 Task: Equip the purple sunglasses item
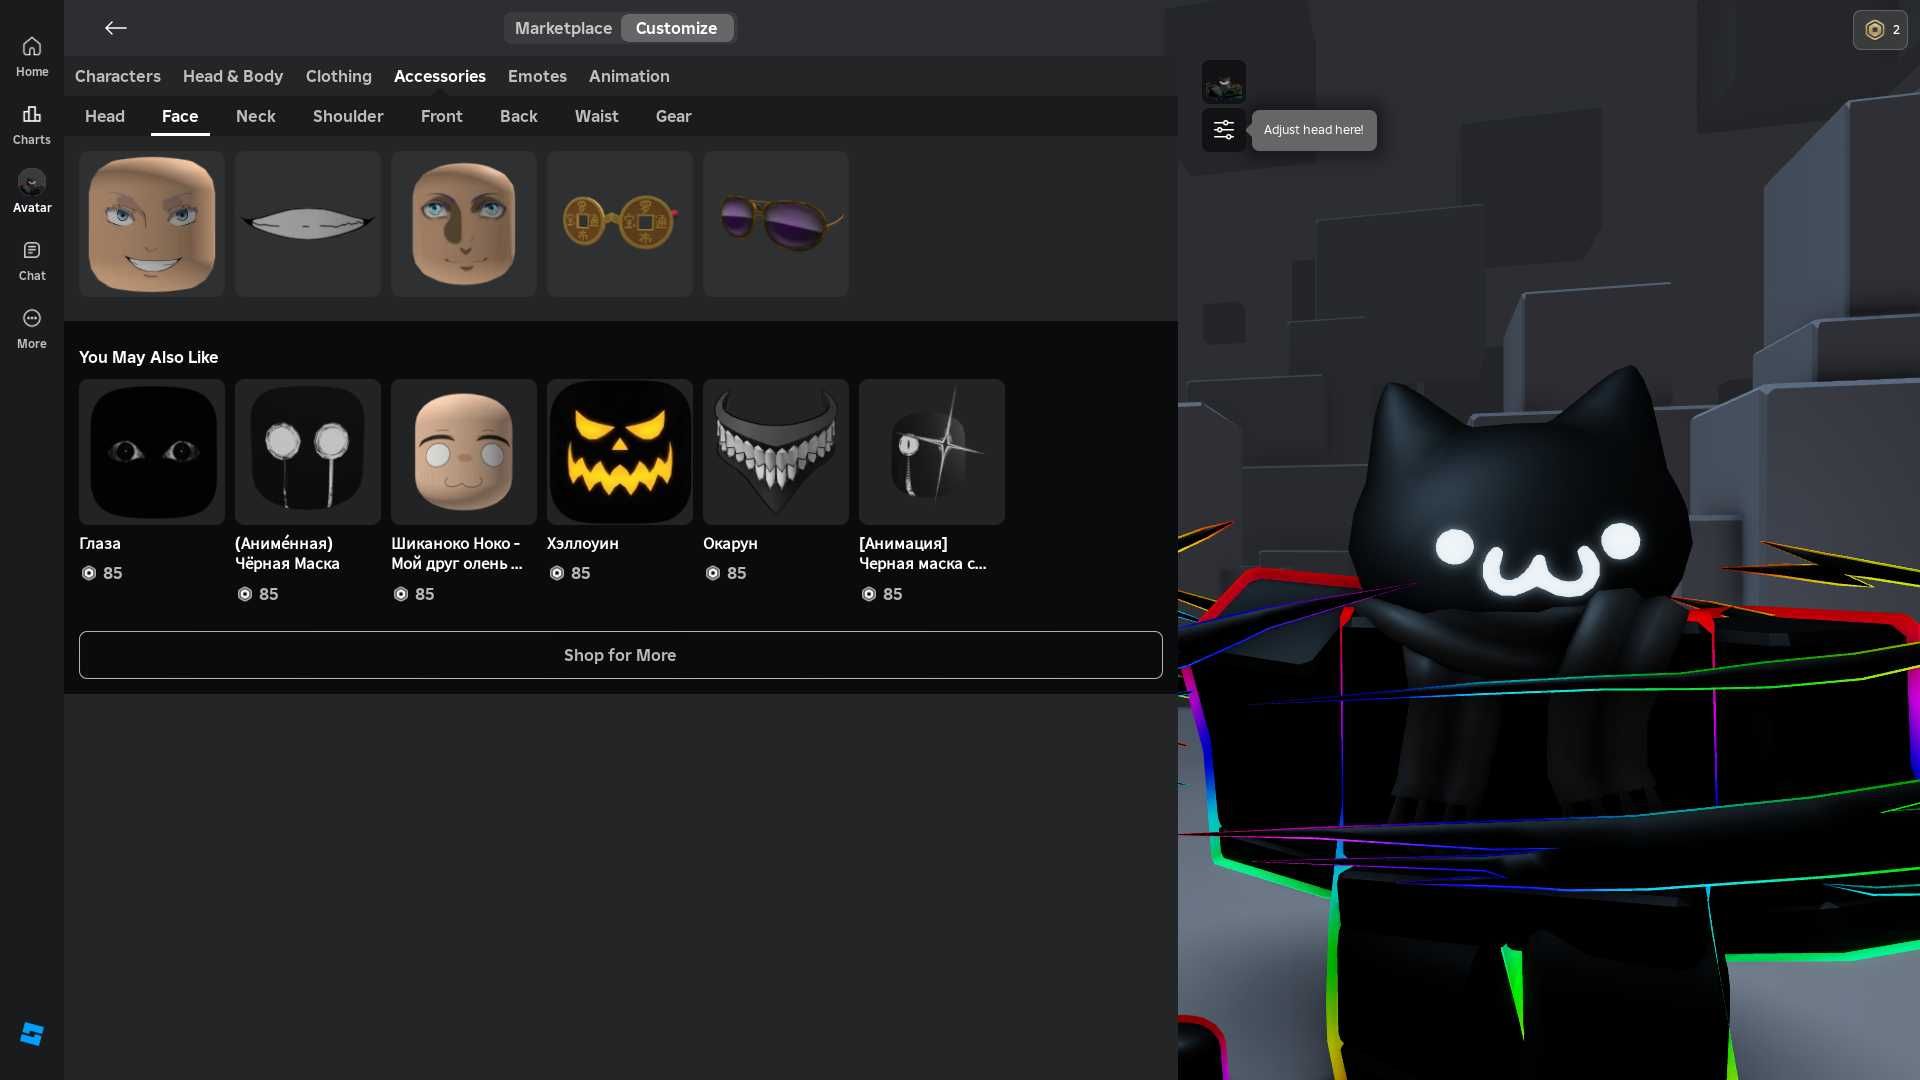(x=776, y=224)
